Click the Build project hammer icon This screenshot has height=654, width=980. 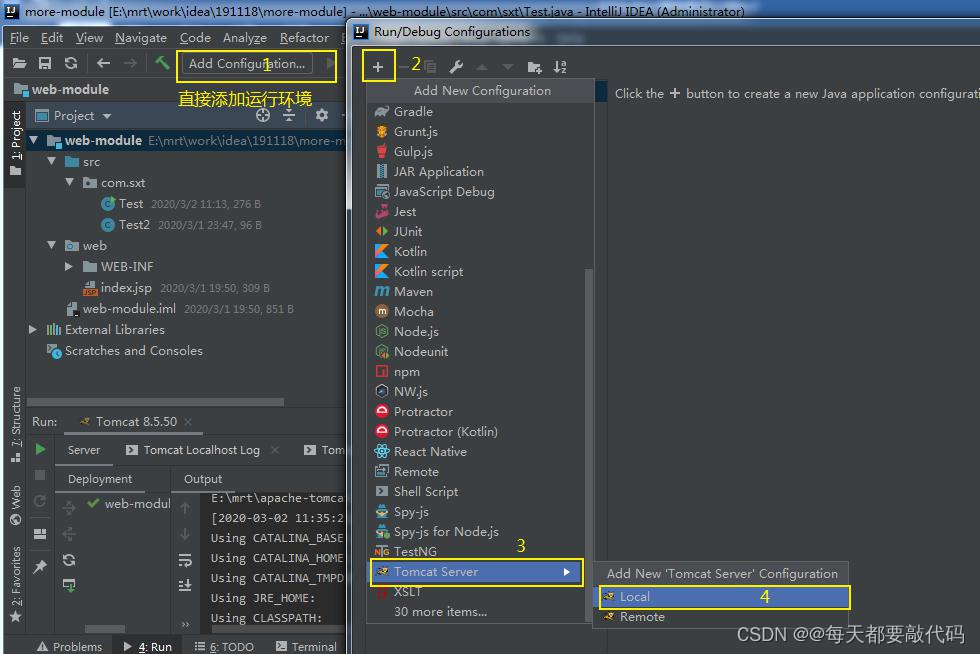point(162,63)
